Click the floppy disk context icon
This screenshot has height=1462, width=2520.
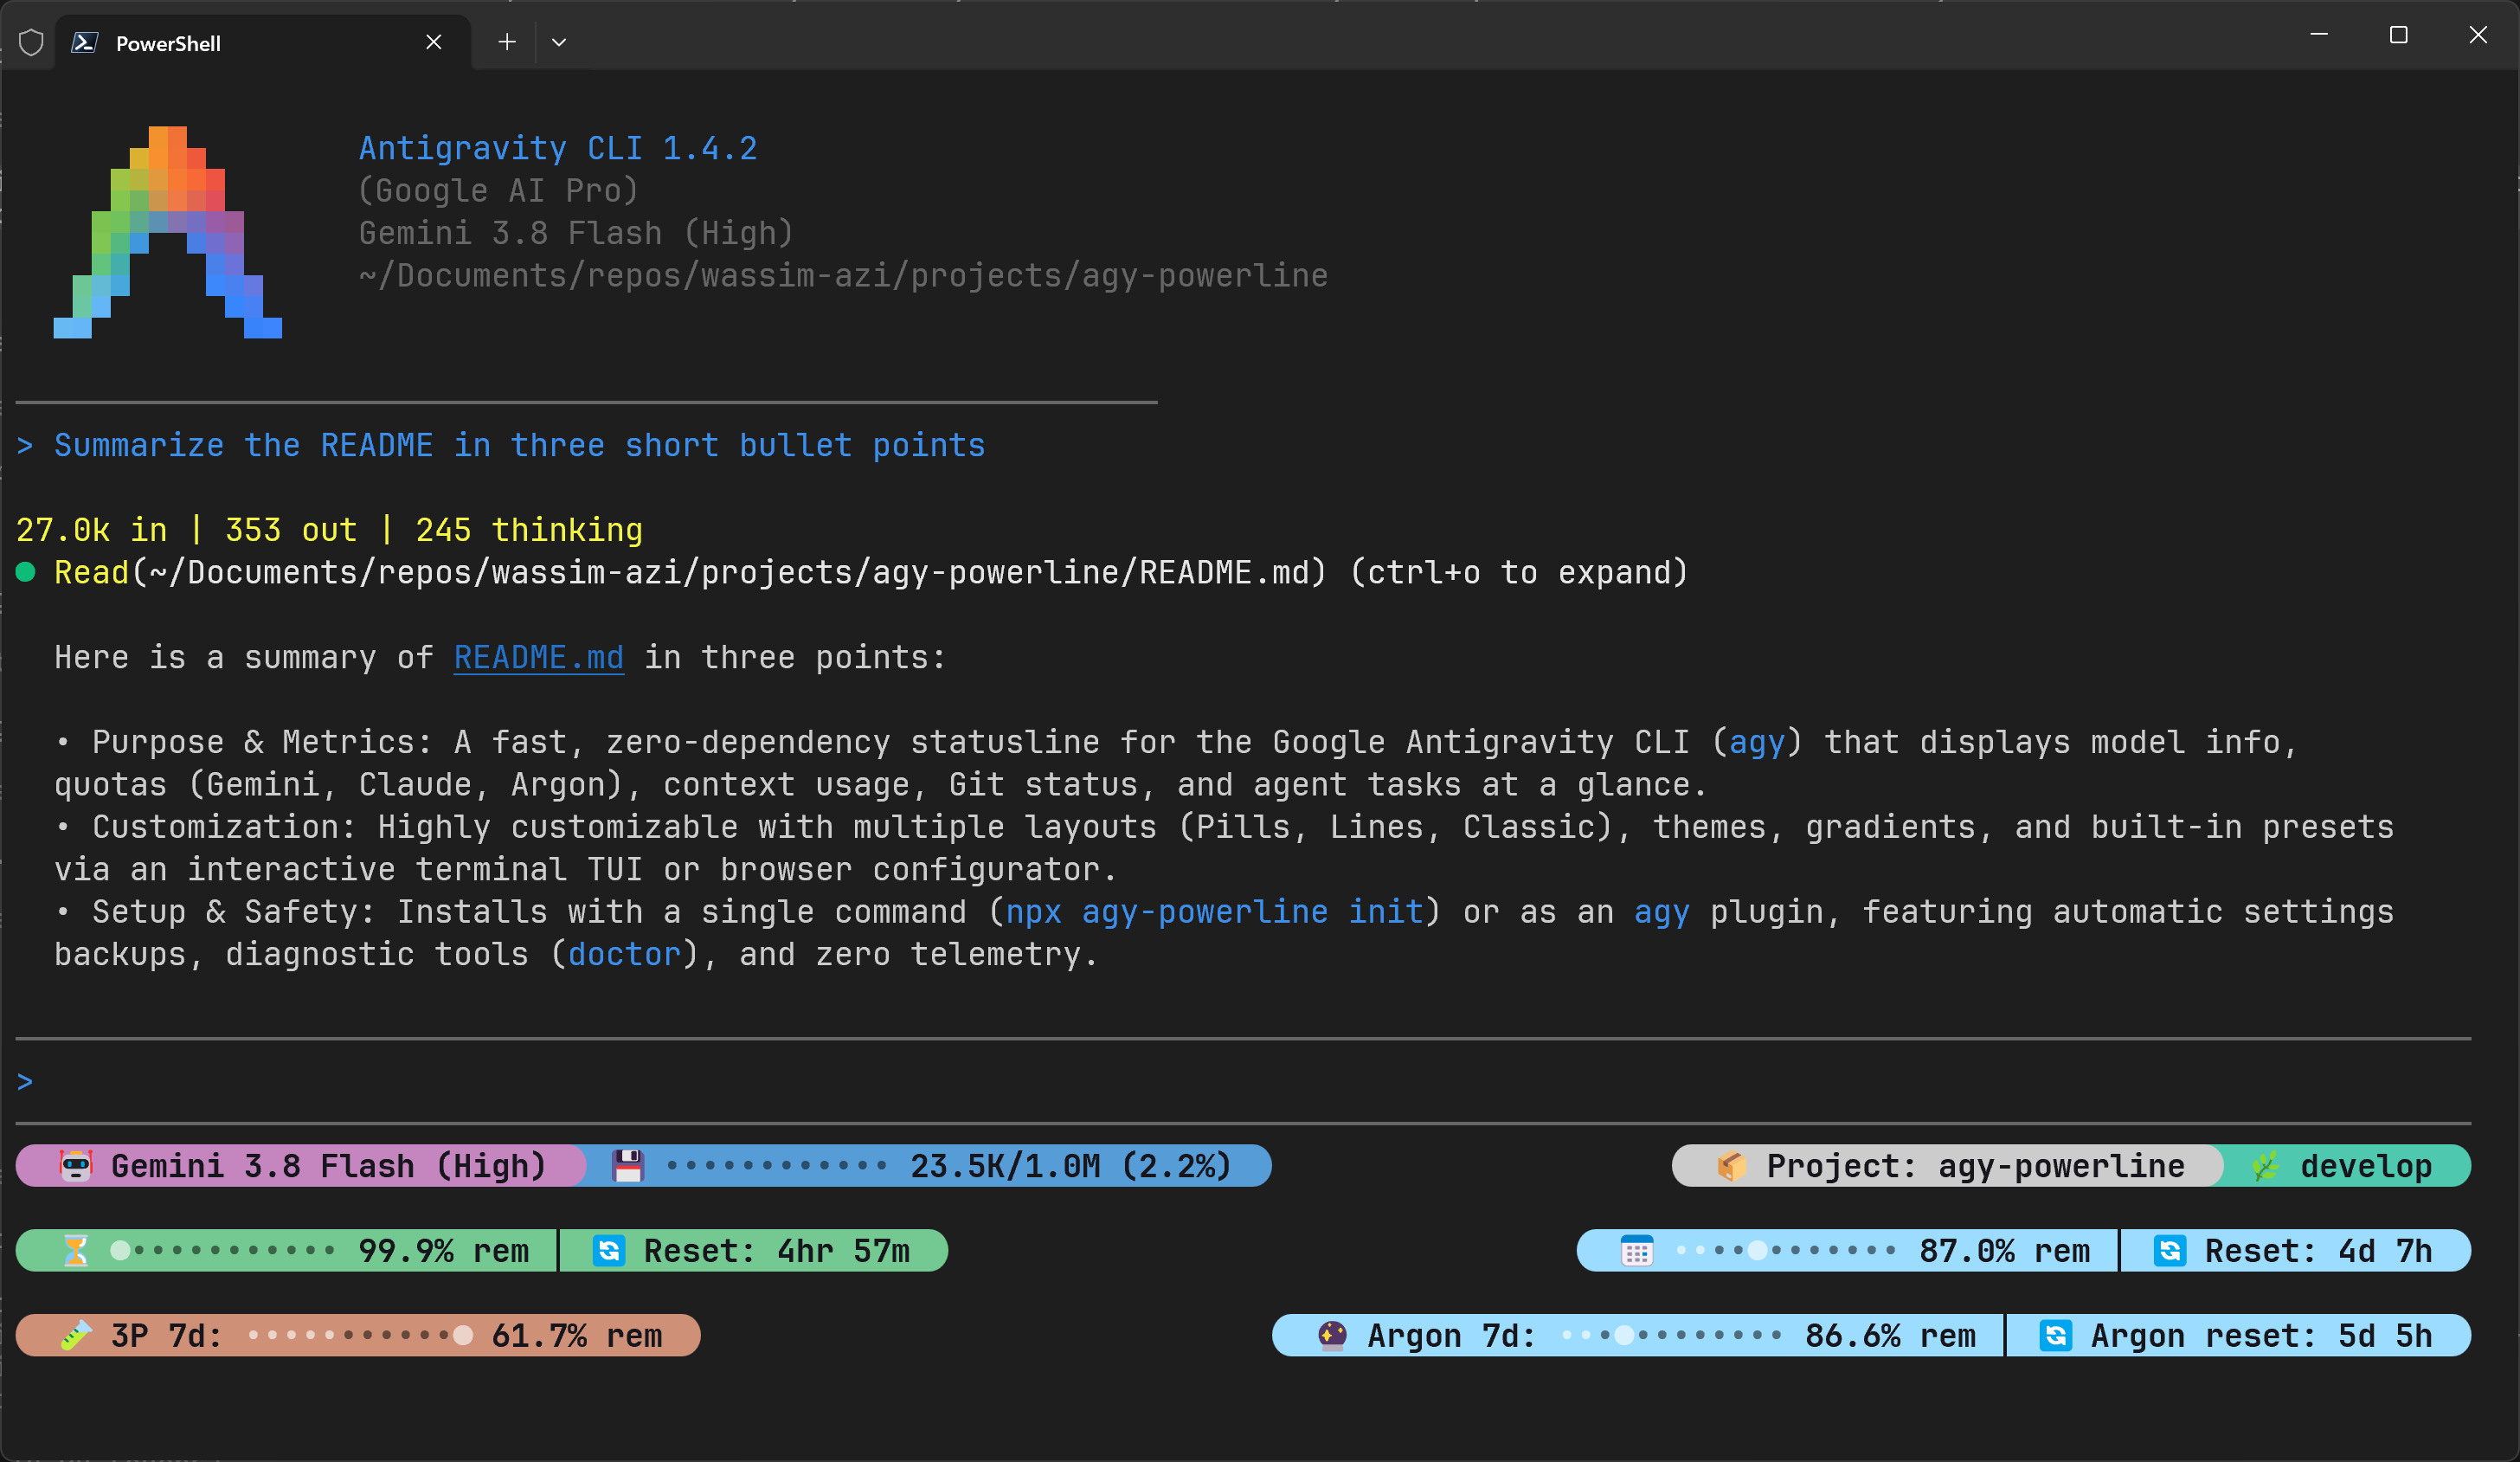tap(628, 1166)
